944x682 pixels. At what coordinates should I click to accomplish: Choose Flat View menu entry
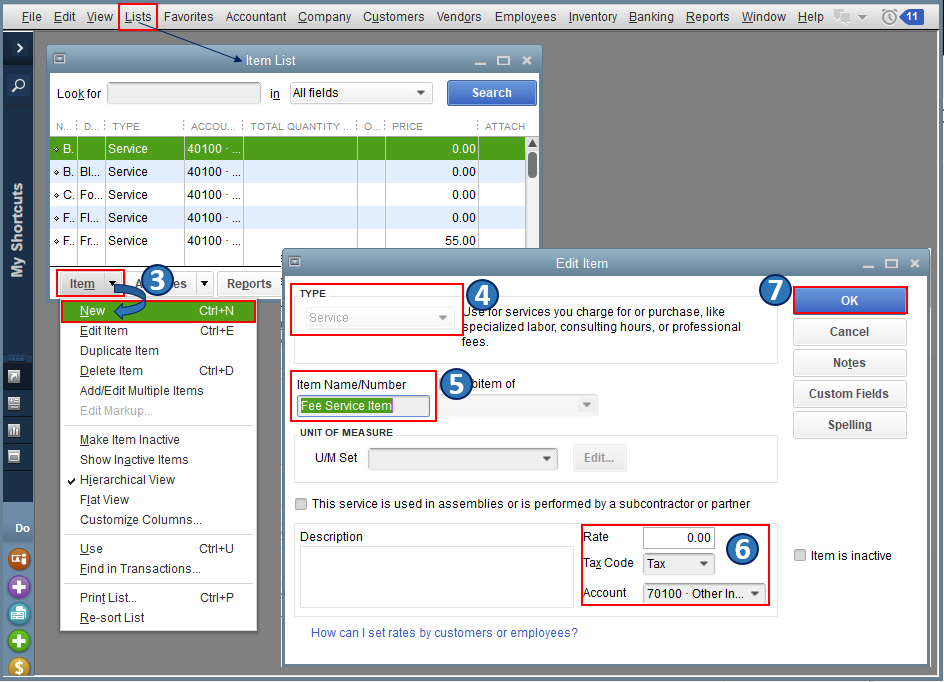(104, 500)
